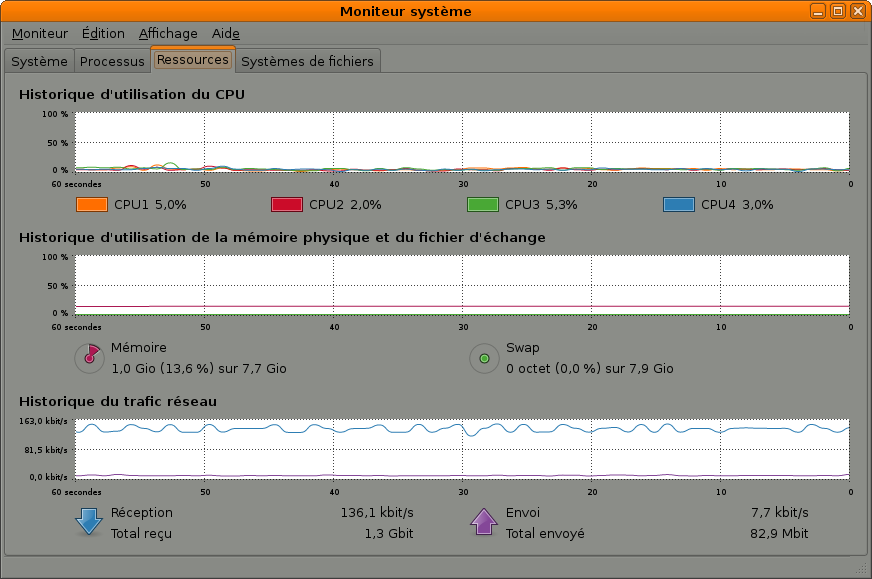
Task: Click '0 octet (0,0 %) sur 7,9 Gio'
Action: point(589,369)
